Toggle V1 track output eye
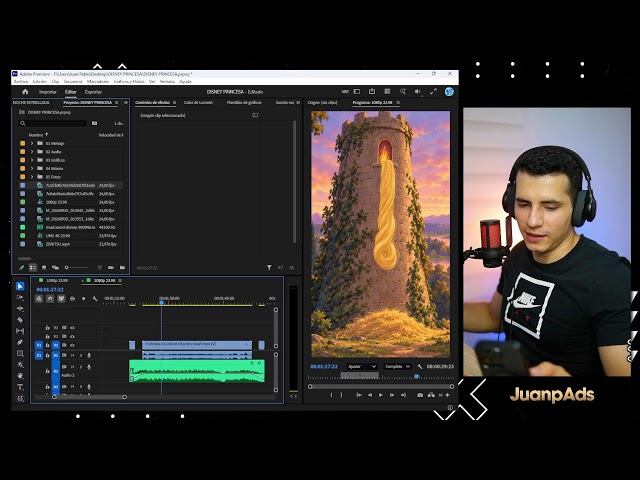The image size is (640, 480). pyautogui.click(x=72, y=345)
